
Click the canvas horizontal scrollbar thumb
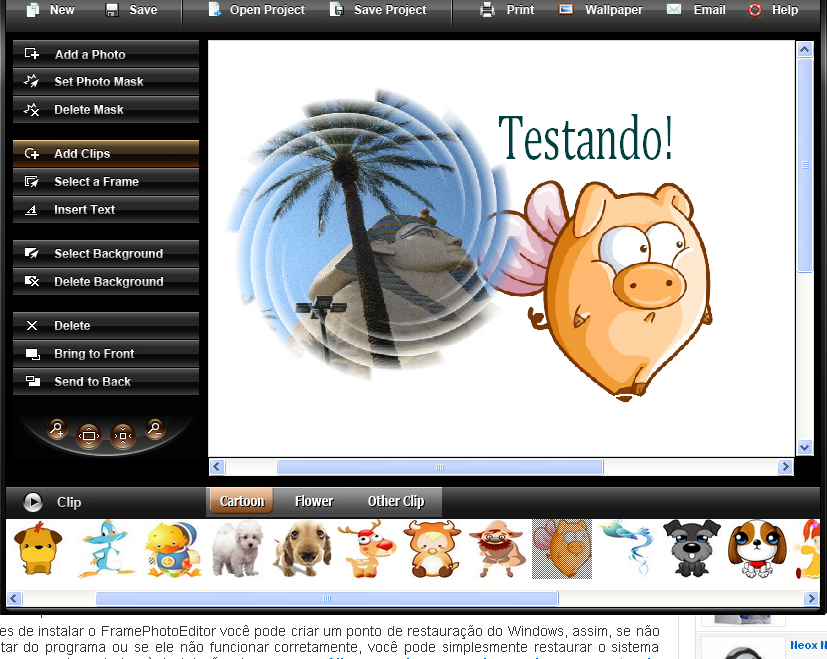click(x=440, y=467)
